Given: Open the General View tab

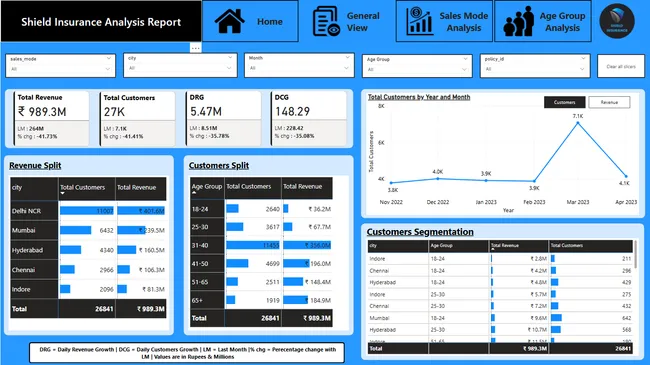Looking at the screenshot, I should (x=347, y=21).
